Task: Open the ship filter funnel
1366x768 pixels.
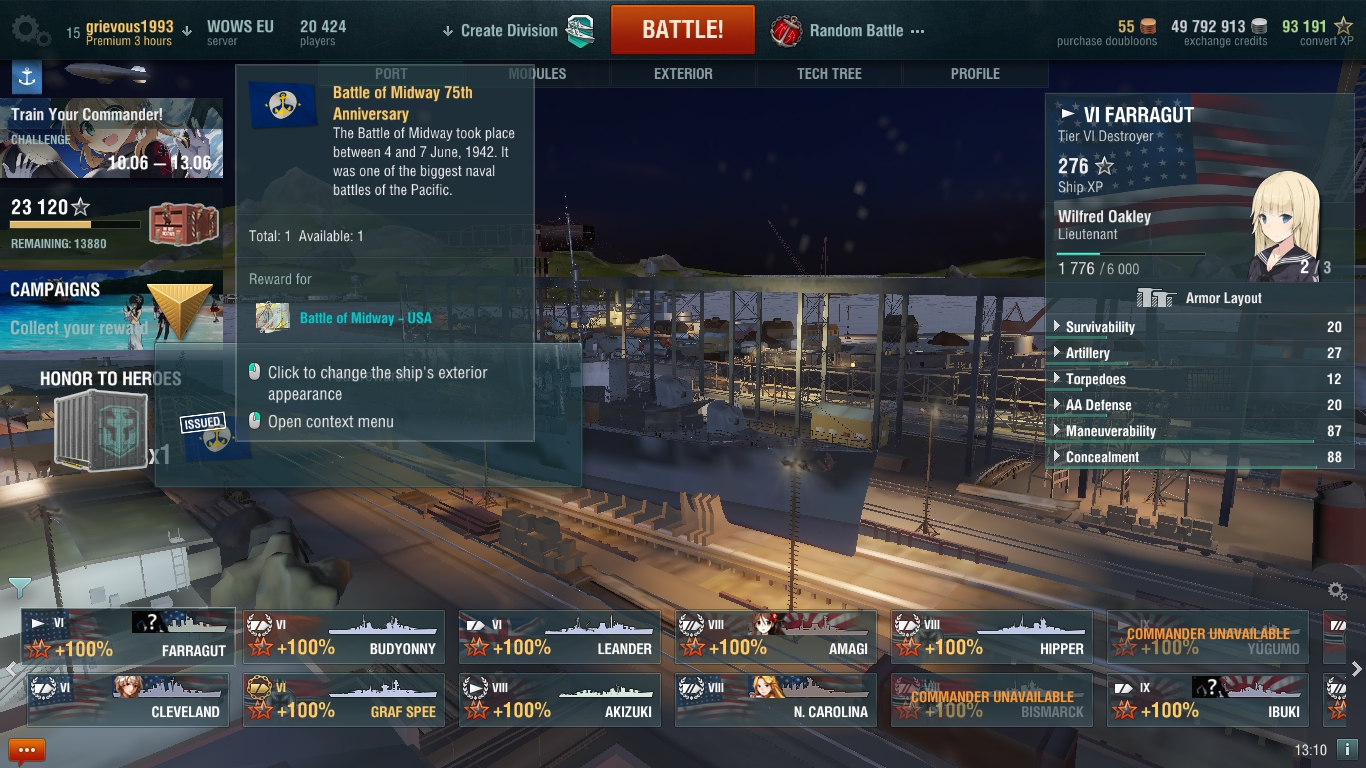Action: pyautogui.click(x=19, y=587)
